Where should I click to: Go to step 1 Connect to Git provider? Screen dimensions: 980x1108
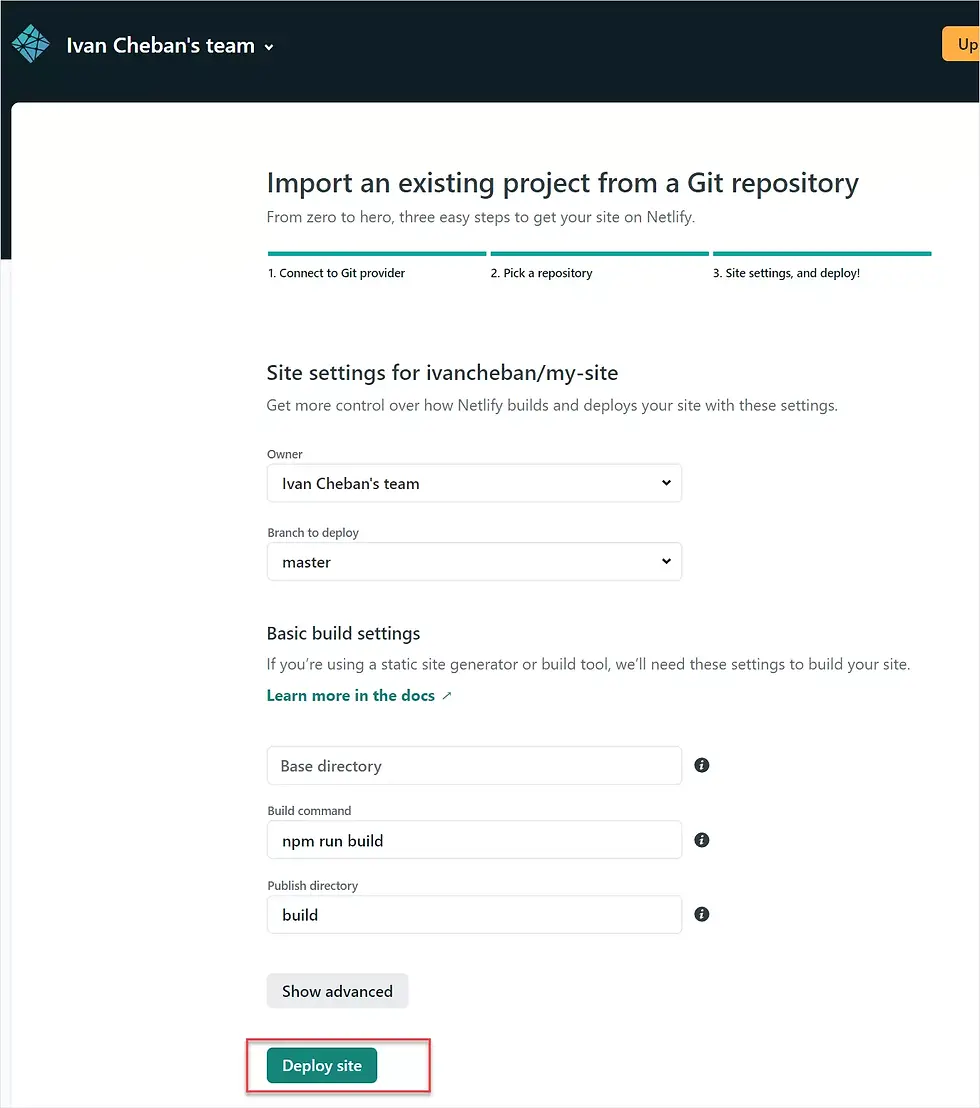tap(336, 273)
